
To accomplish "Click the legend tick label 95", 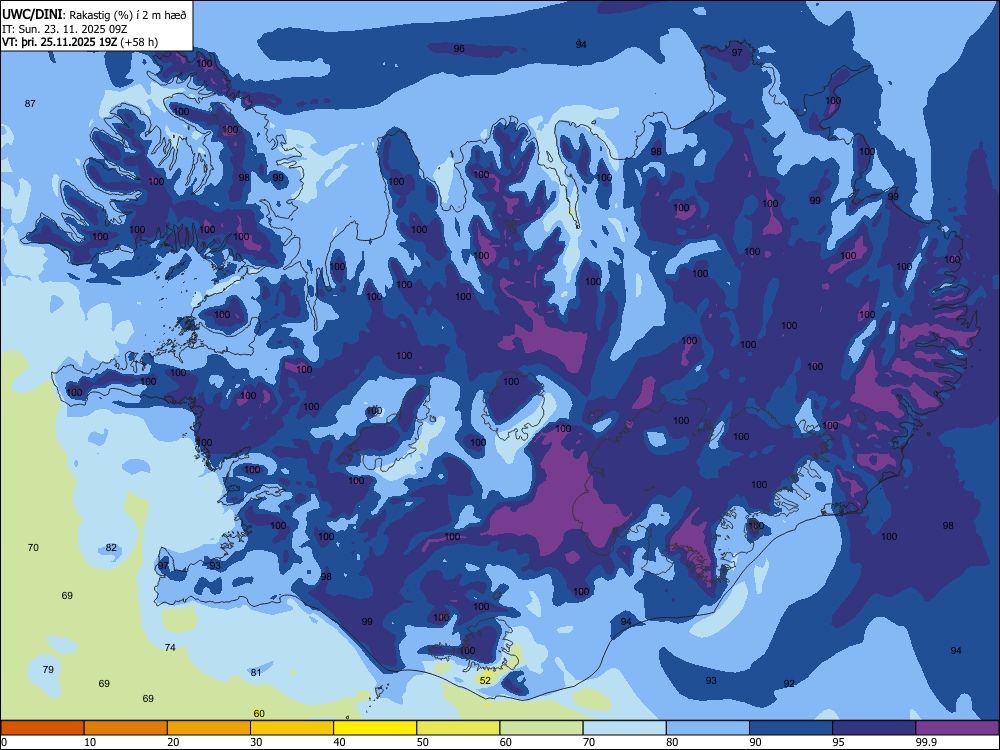I will pos(839,742).
